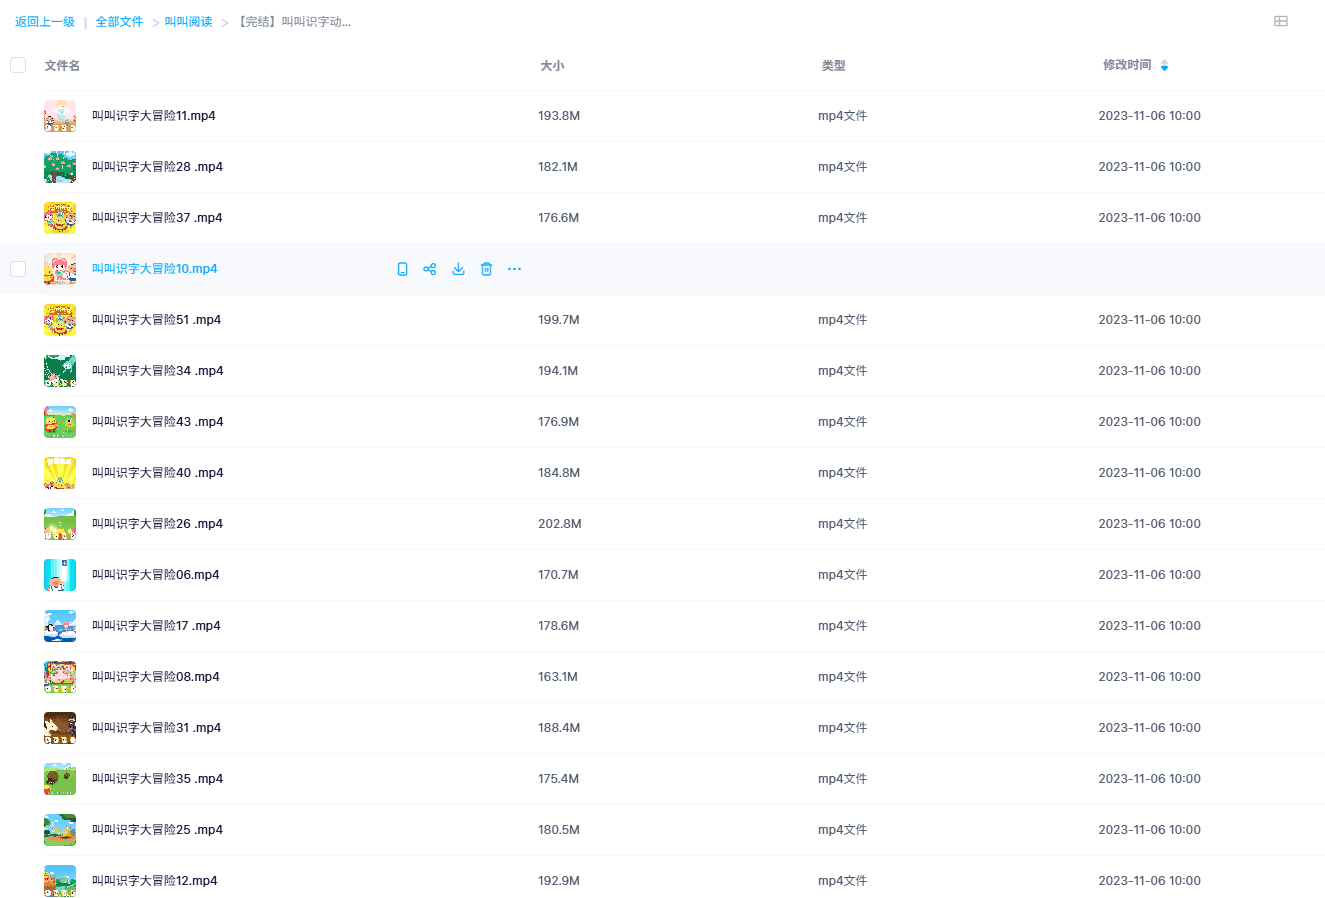Screen dimensions: 1325x898
Task: Click the share icon for 叫叫识字大冒险10.mp4
Action: 430,269
